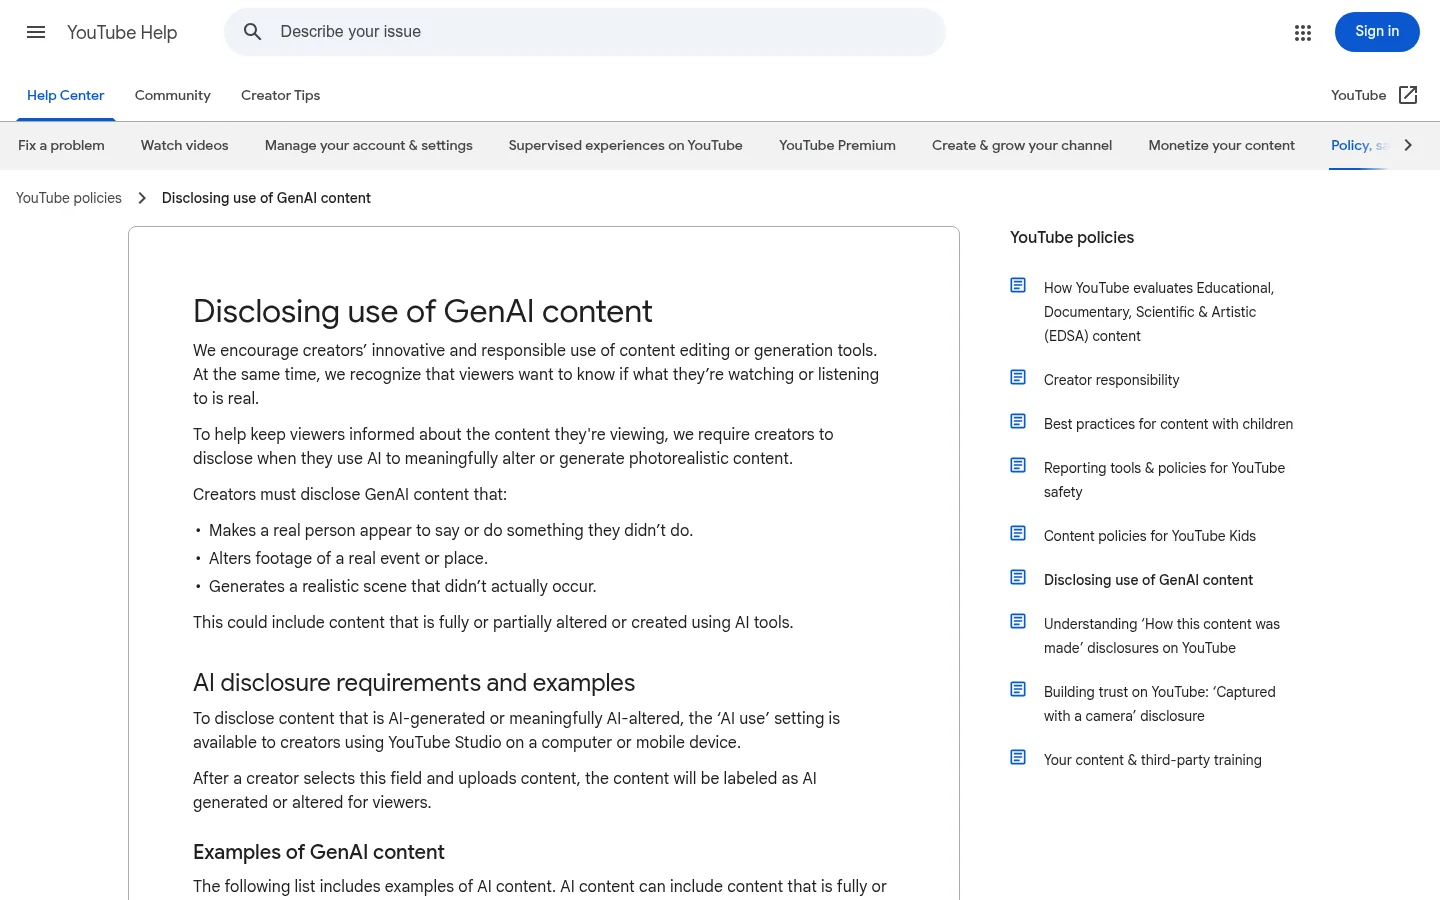
Task: Open the Creator Tips tab
Action: [x=281, y=95]
